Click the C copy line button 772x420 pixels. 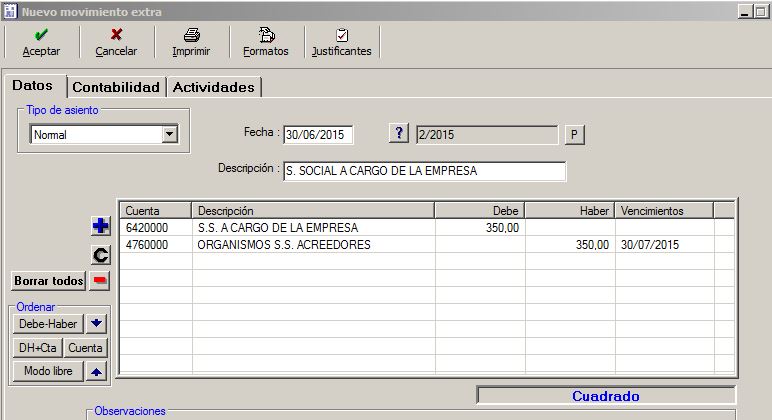(100, 255)
